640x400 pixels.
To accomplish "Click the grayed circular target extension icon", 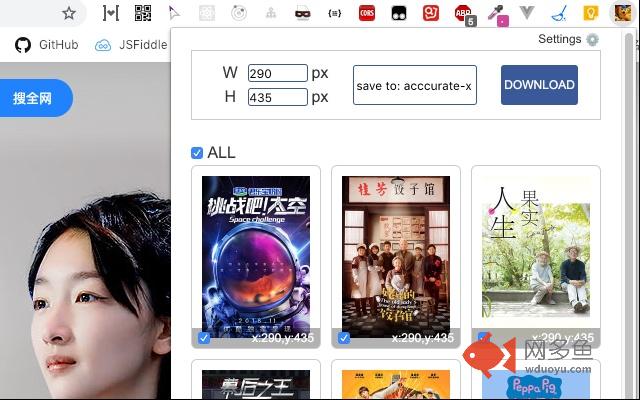I will [x=239, y=13].
